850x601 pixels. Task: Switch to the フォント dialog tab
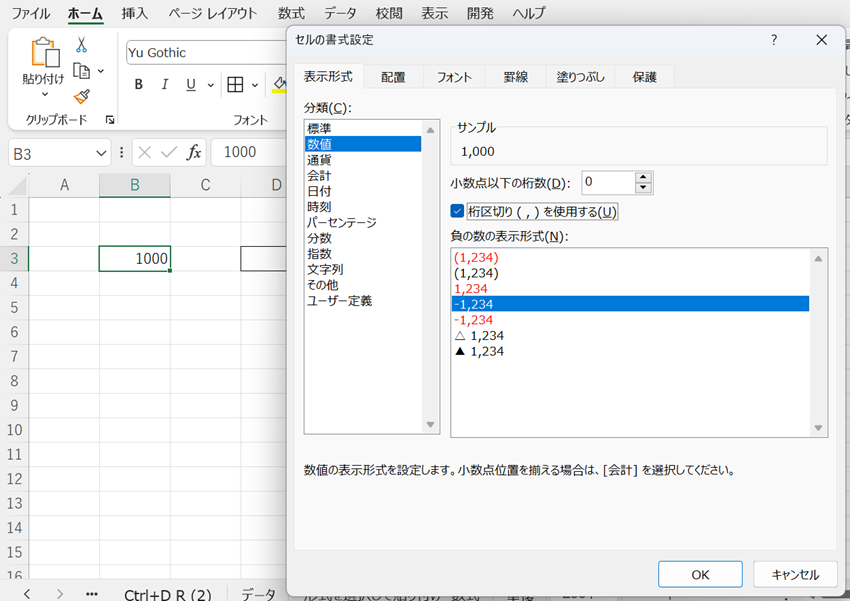pyautogui.click(x=454, y=77)
